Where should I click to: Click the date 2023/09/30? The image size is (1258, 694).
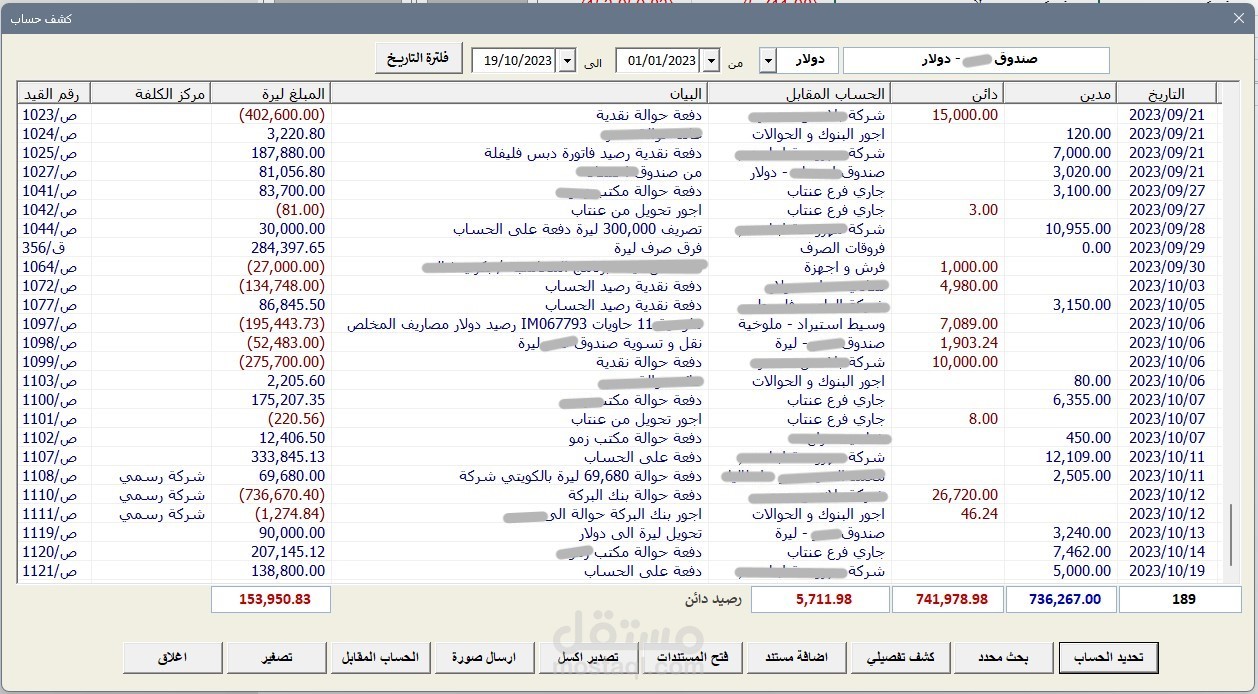[x=1168, y=266]
